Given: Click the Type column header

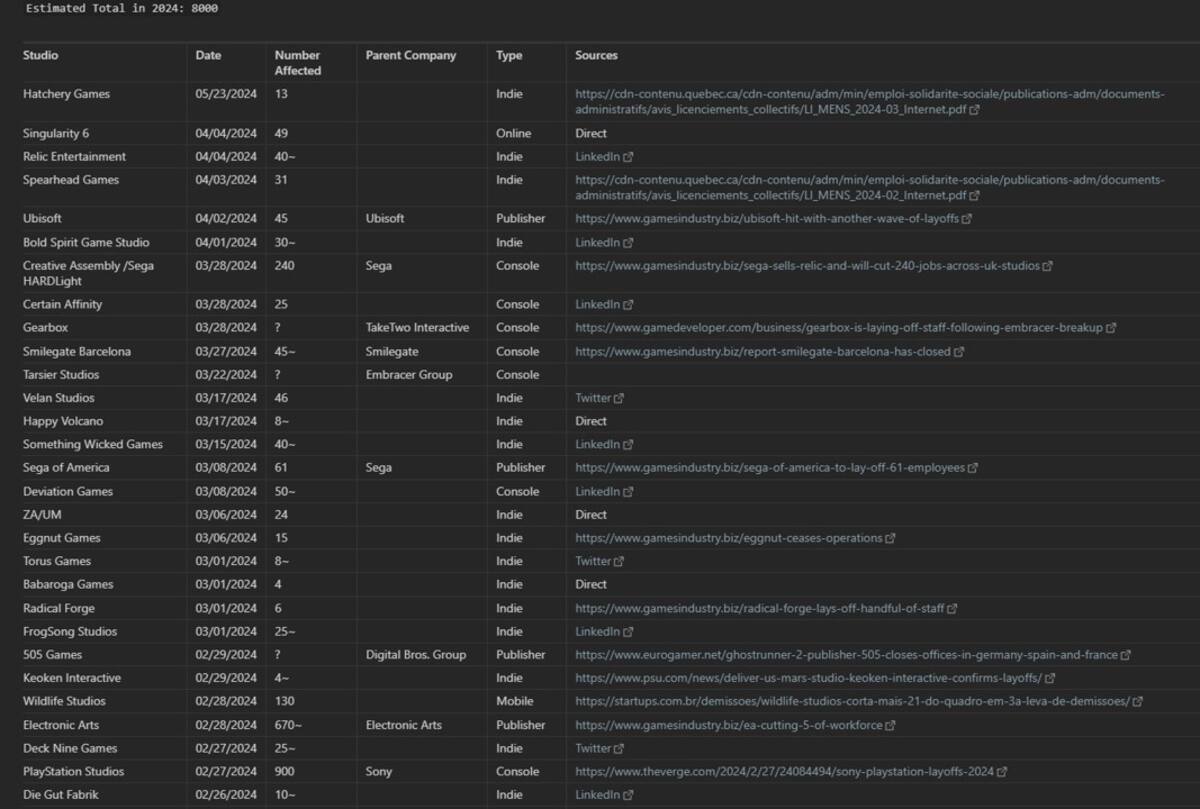Looking at the screenshot, I should [x=509, y=56].
